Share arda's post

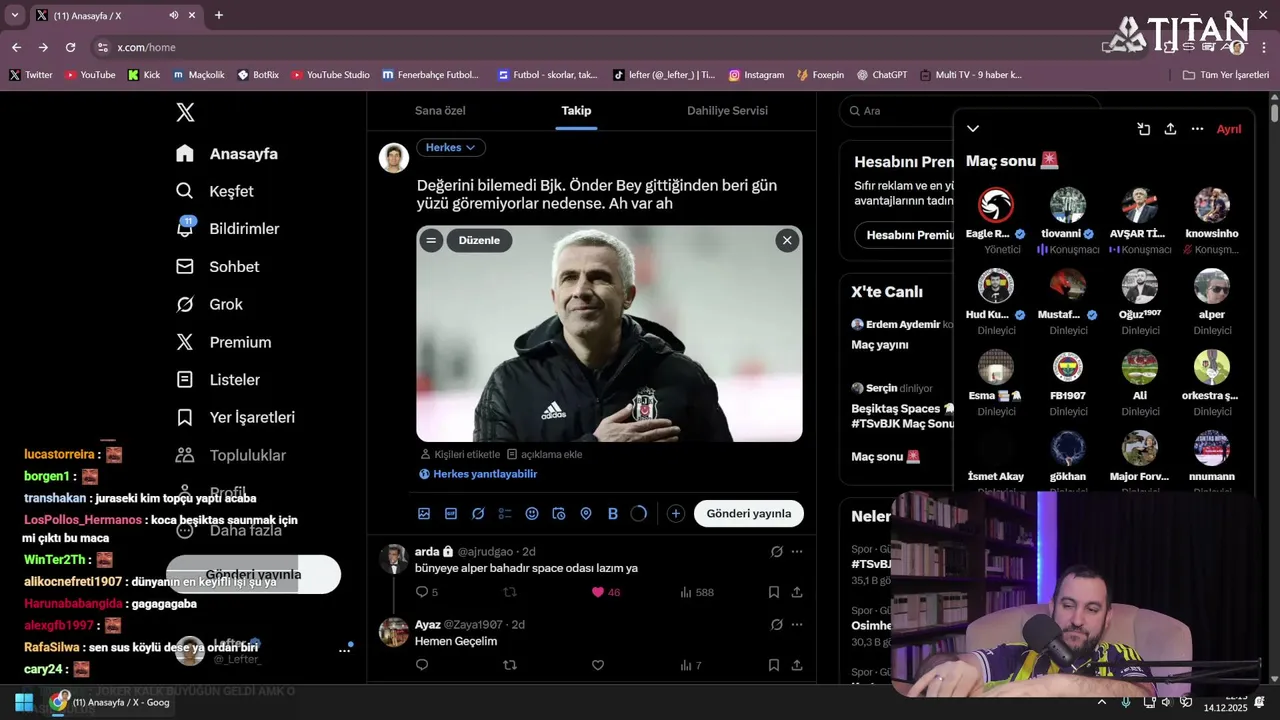pos(797,592)
